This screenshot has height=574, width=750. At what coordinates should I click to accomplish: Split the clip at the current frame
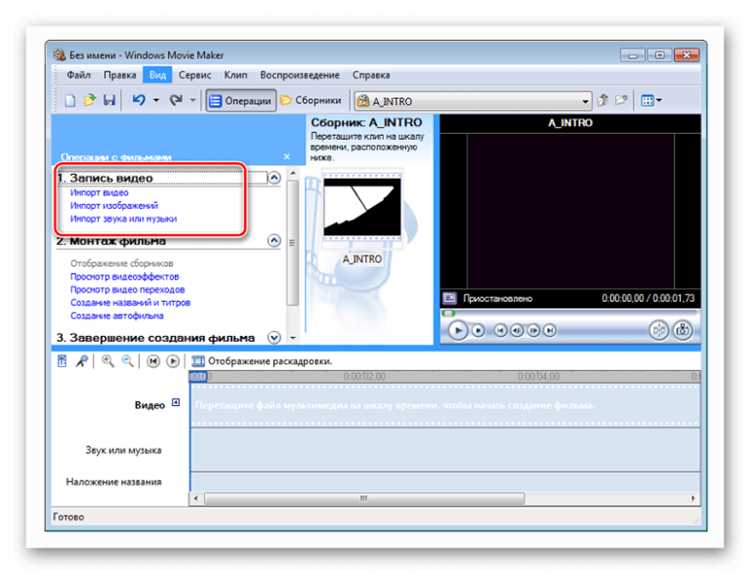click(x=658, y=330)
